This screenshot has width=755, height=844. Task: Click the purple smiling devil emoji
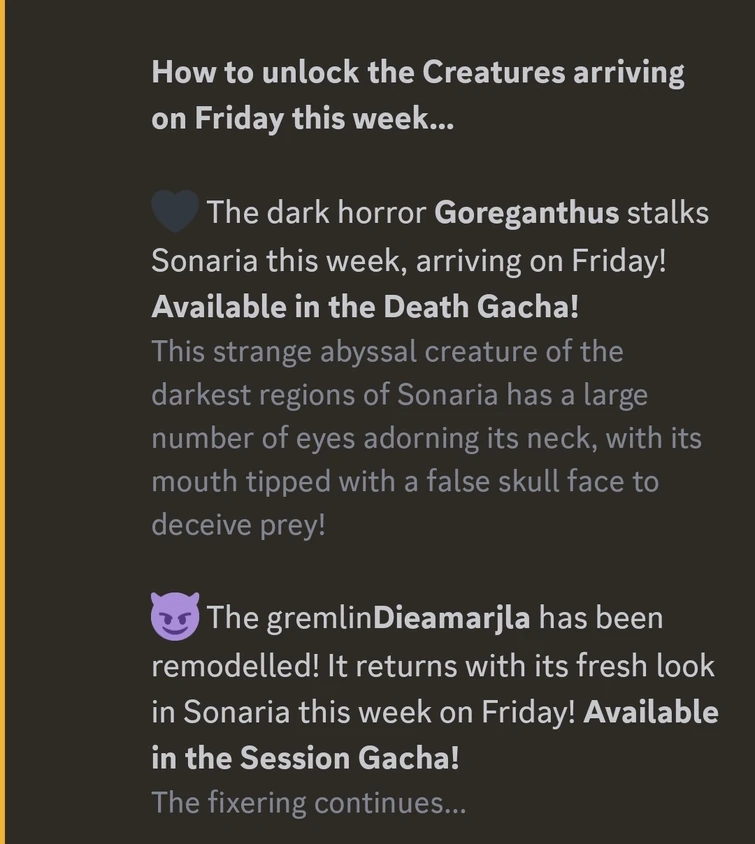pos(175,616)
